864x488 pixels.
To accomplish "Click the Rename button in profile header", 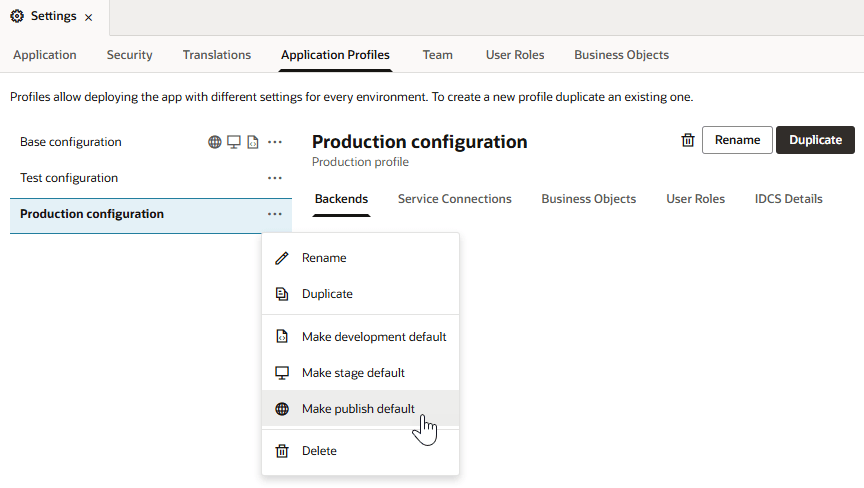I will pos(737,140).
